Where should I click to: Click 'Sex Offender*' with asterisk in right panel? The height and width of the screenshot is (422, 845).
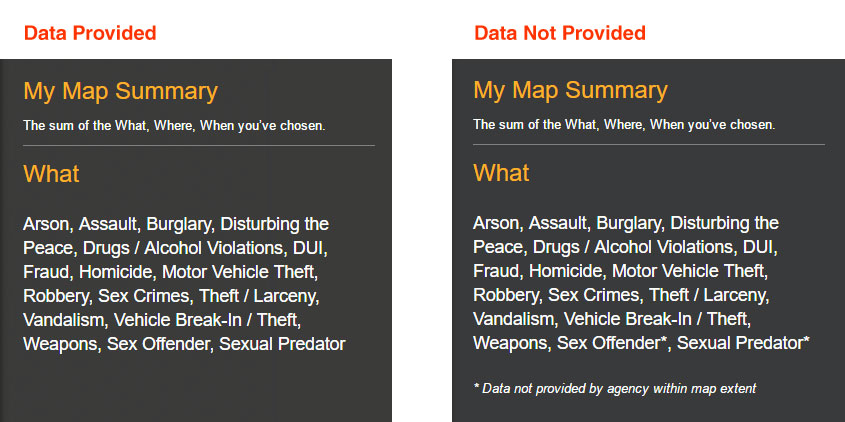point(612,343)
